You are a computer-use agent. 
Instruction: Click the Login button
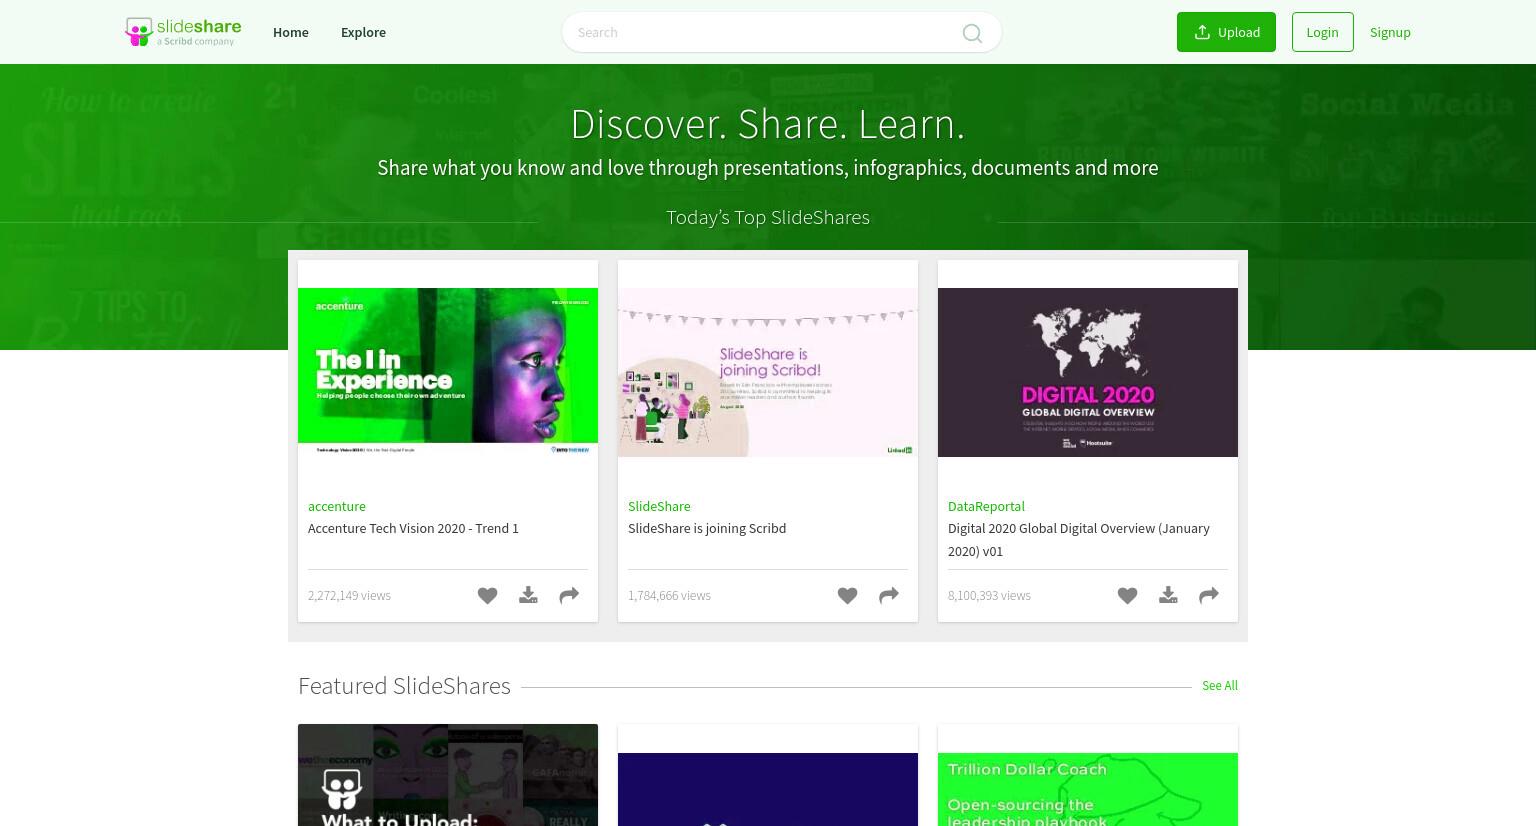(x=1322, y=32)
